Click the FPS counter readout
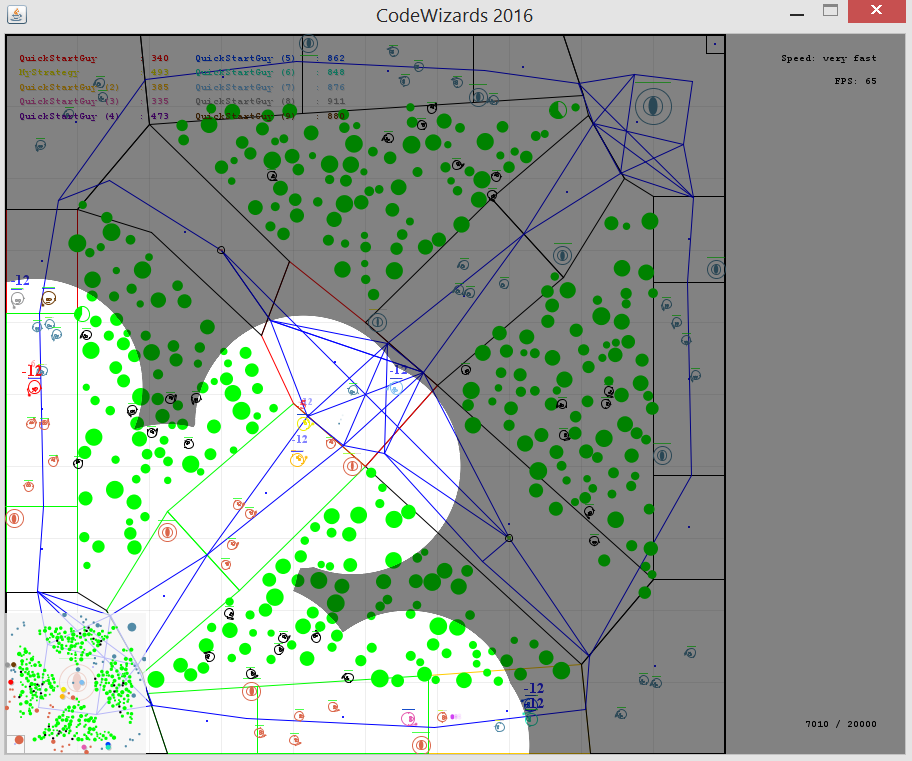Image resolution: width=912 pixels, height=761 pixels. (855, 81)
